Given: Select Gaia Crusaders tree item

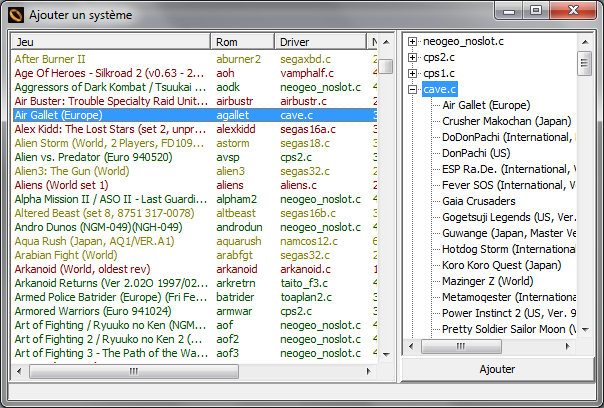Looking at the screenshot, I should click(479, 201).
